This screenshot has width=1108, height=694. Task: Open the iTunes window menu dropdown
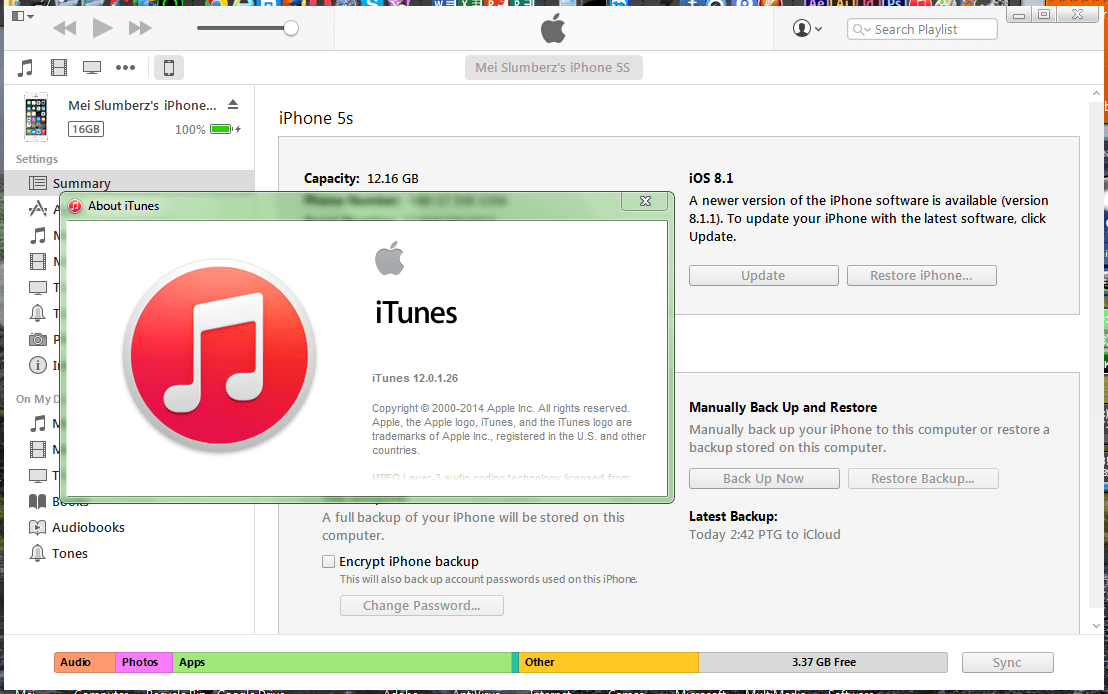coord(23,16)
